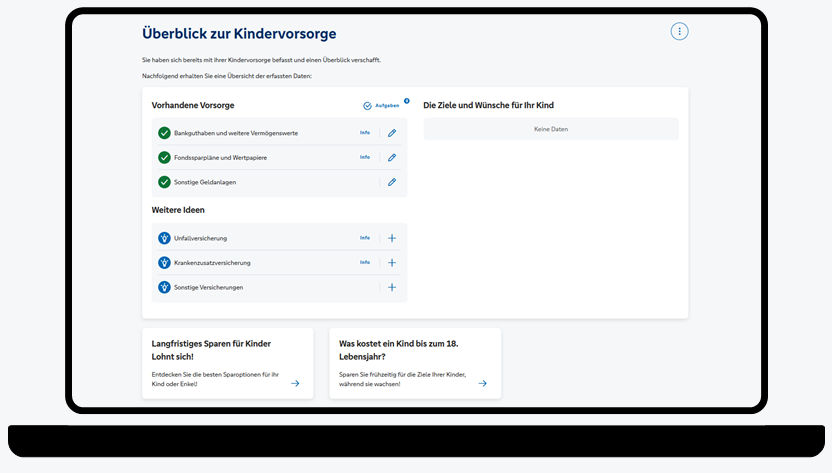
Task: Open arrow on Was kostet ein Kind card
Action: click(482, 383)
